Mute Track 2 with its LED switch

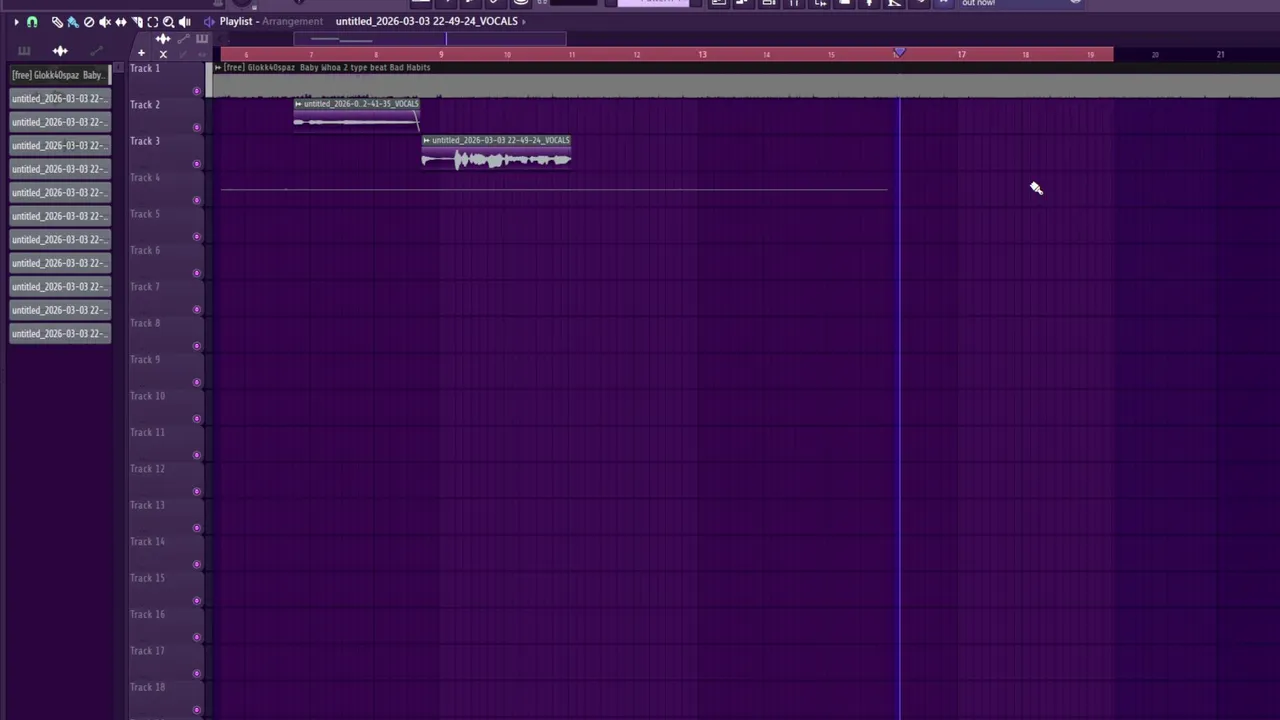(x=197, y=127)
